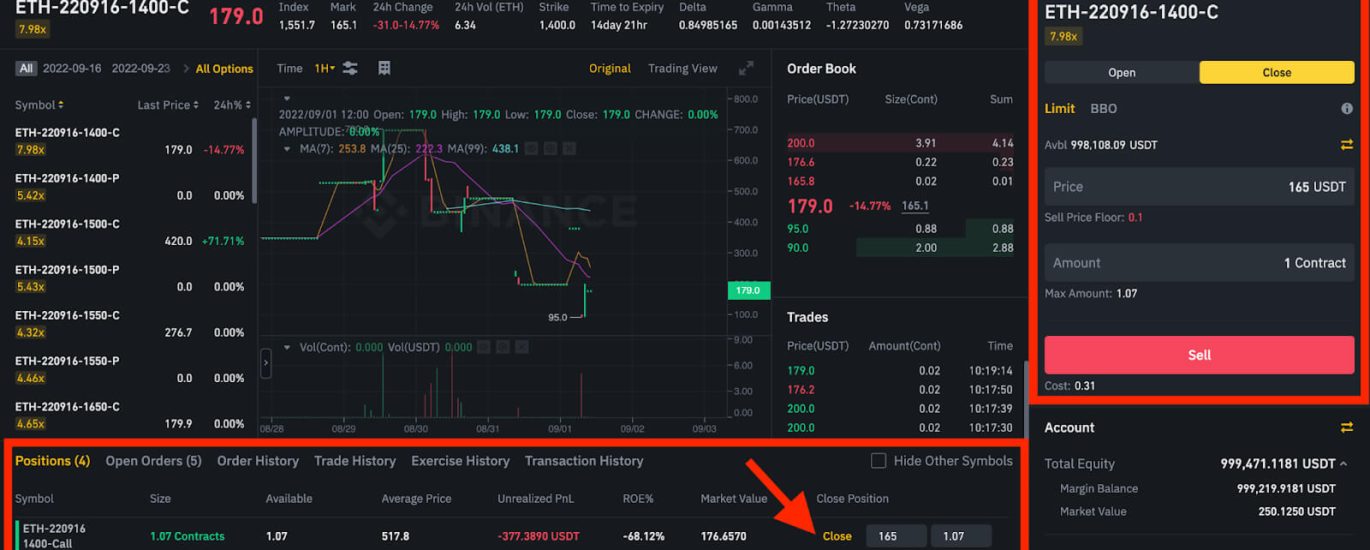Image resolution: width=1370 pixels, height=550 pixels.
Task: Select Limit order type
Action: pyautogui.click(x=1060, y=108)
